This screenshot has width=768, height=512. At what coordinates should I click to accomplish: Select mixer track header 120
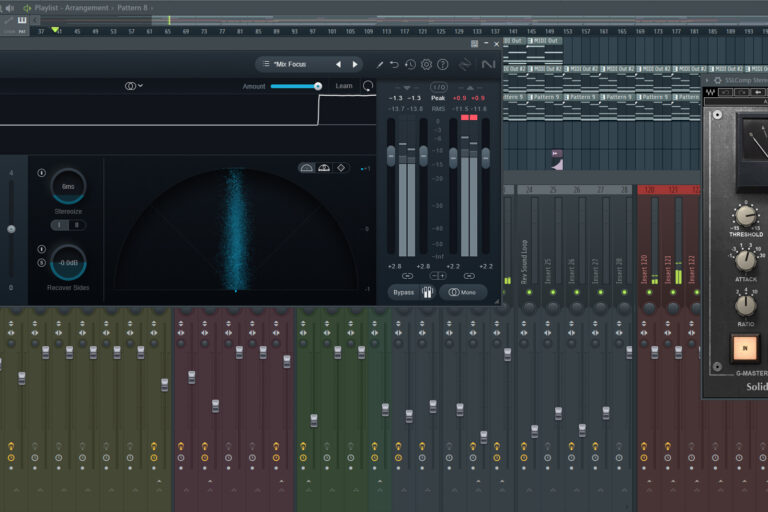point(649,190)
